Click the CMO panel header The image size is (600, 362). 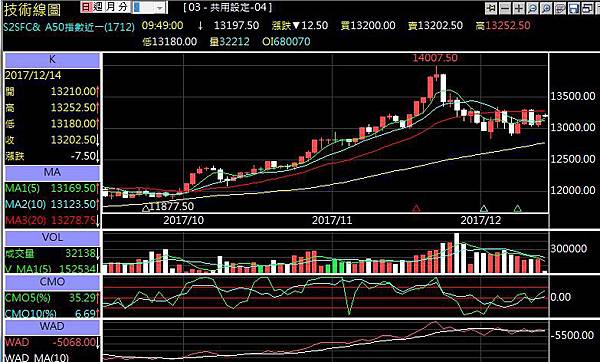point(52,282)
